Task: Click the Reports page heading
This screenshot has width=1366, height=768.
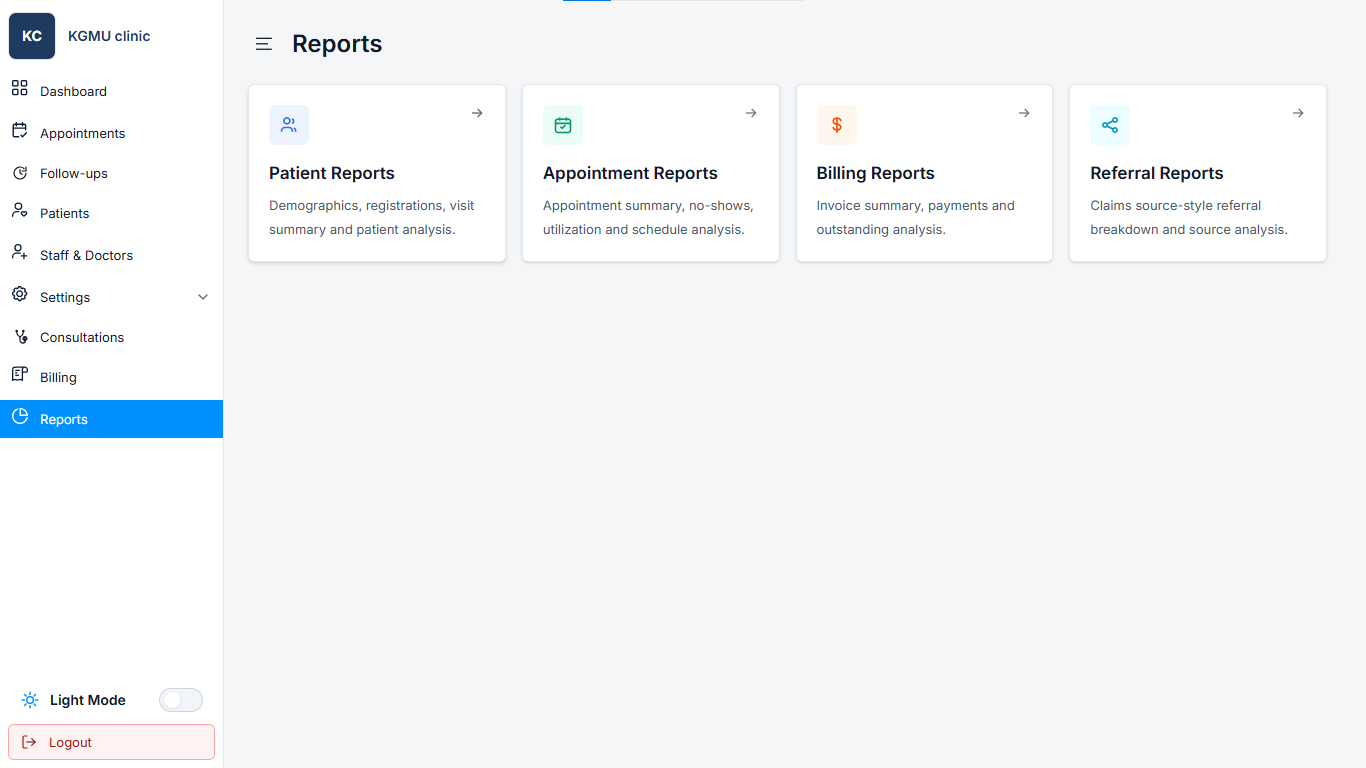Action: [337, 44]
